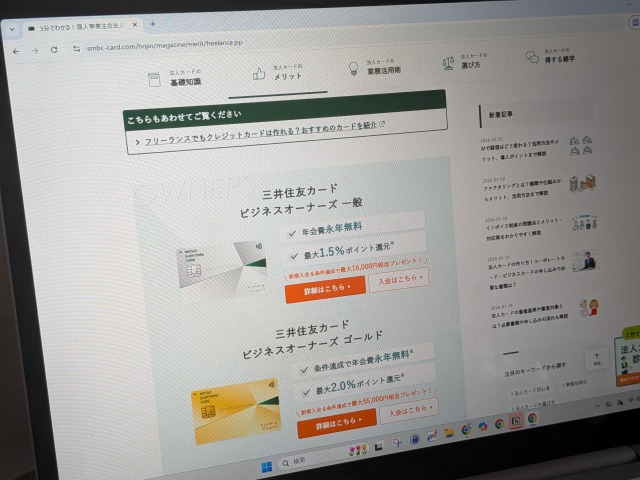Click the thumbs-up icon beside メリット
Screen dimensions: 640x480
(259, 74)
